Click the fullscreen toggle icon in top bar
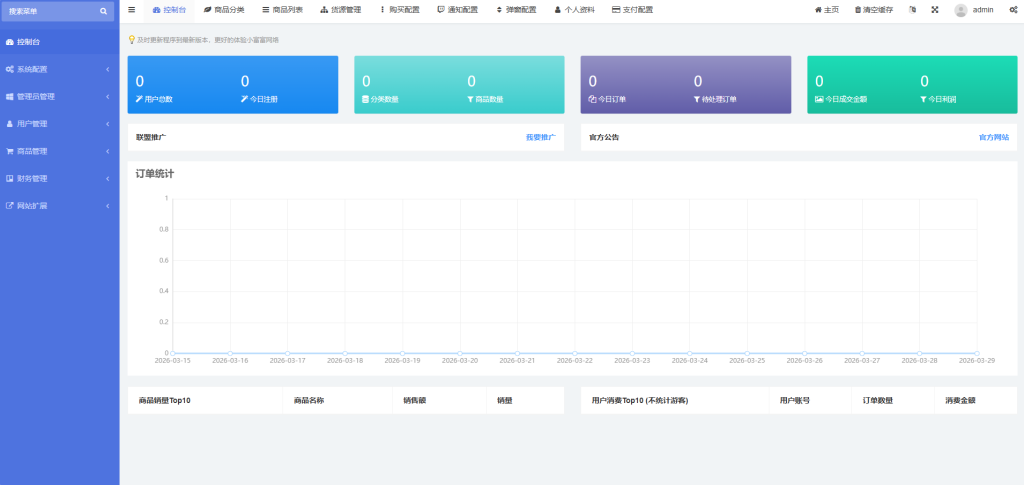The height and width of the screenshot is (485, 1024). click(935, 10)
